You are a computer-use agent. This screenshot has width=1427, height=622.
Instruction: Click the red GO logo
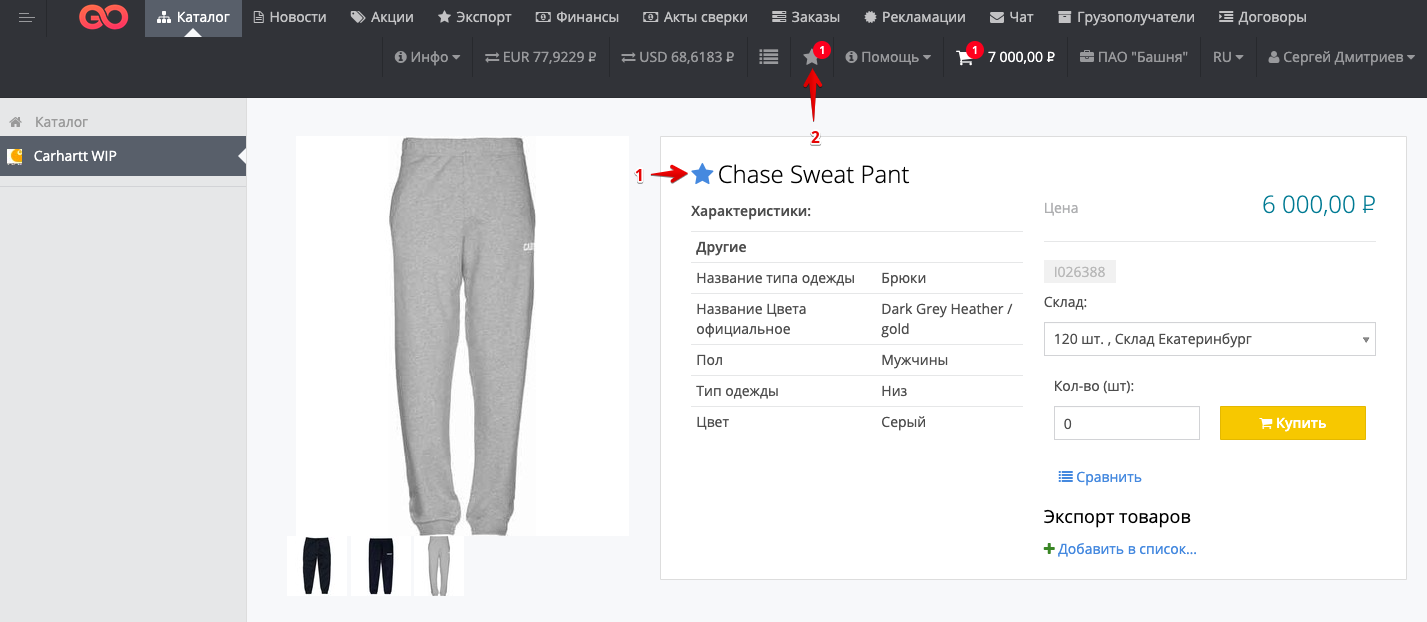[103, 17]
